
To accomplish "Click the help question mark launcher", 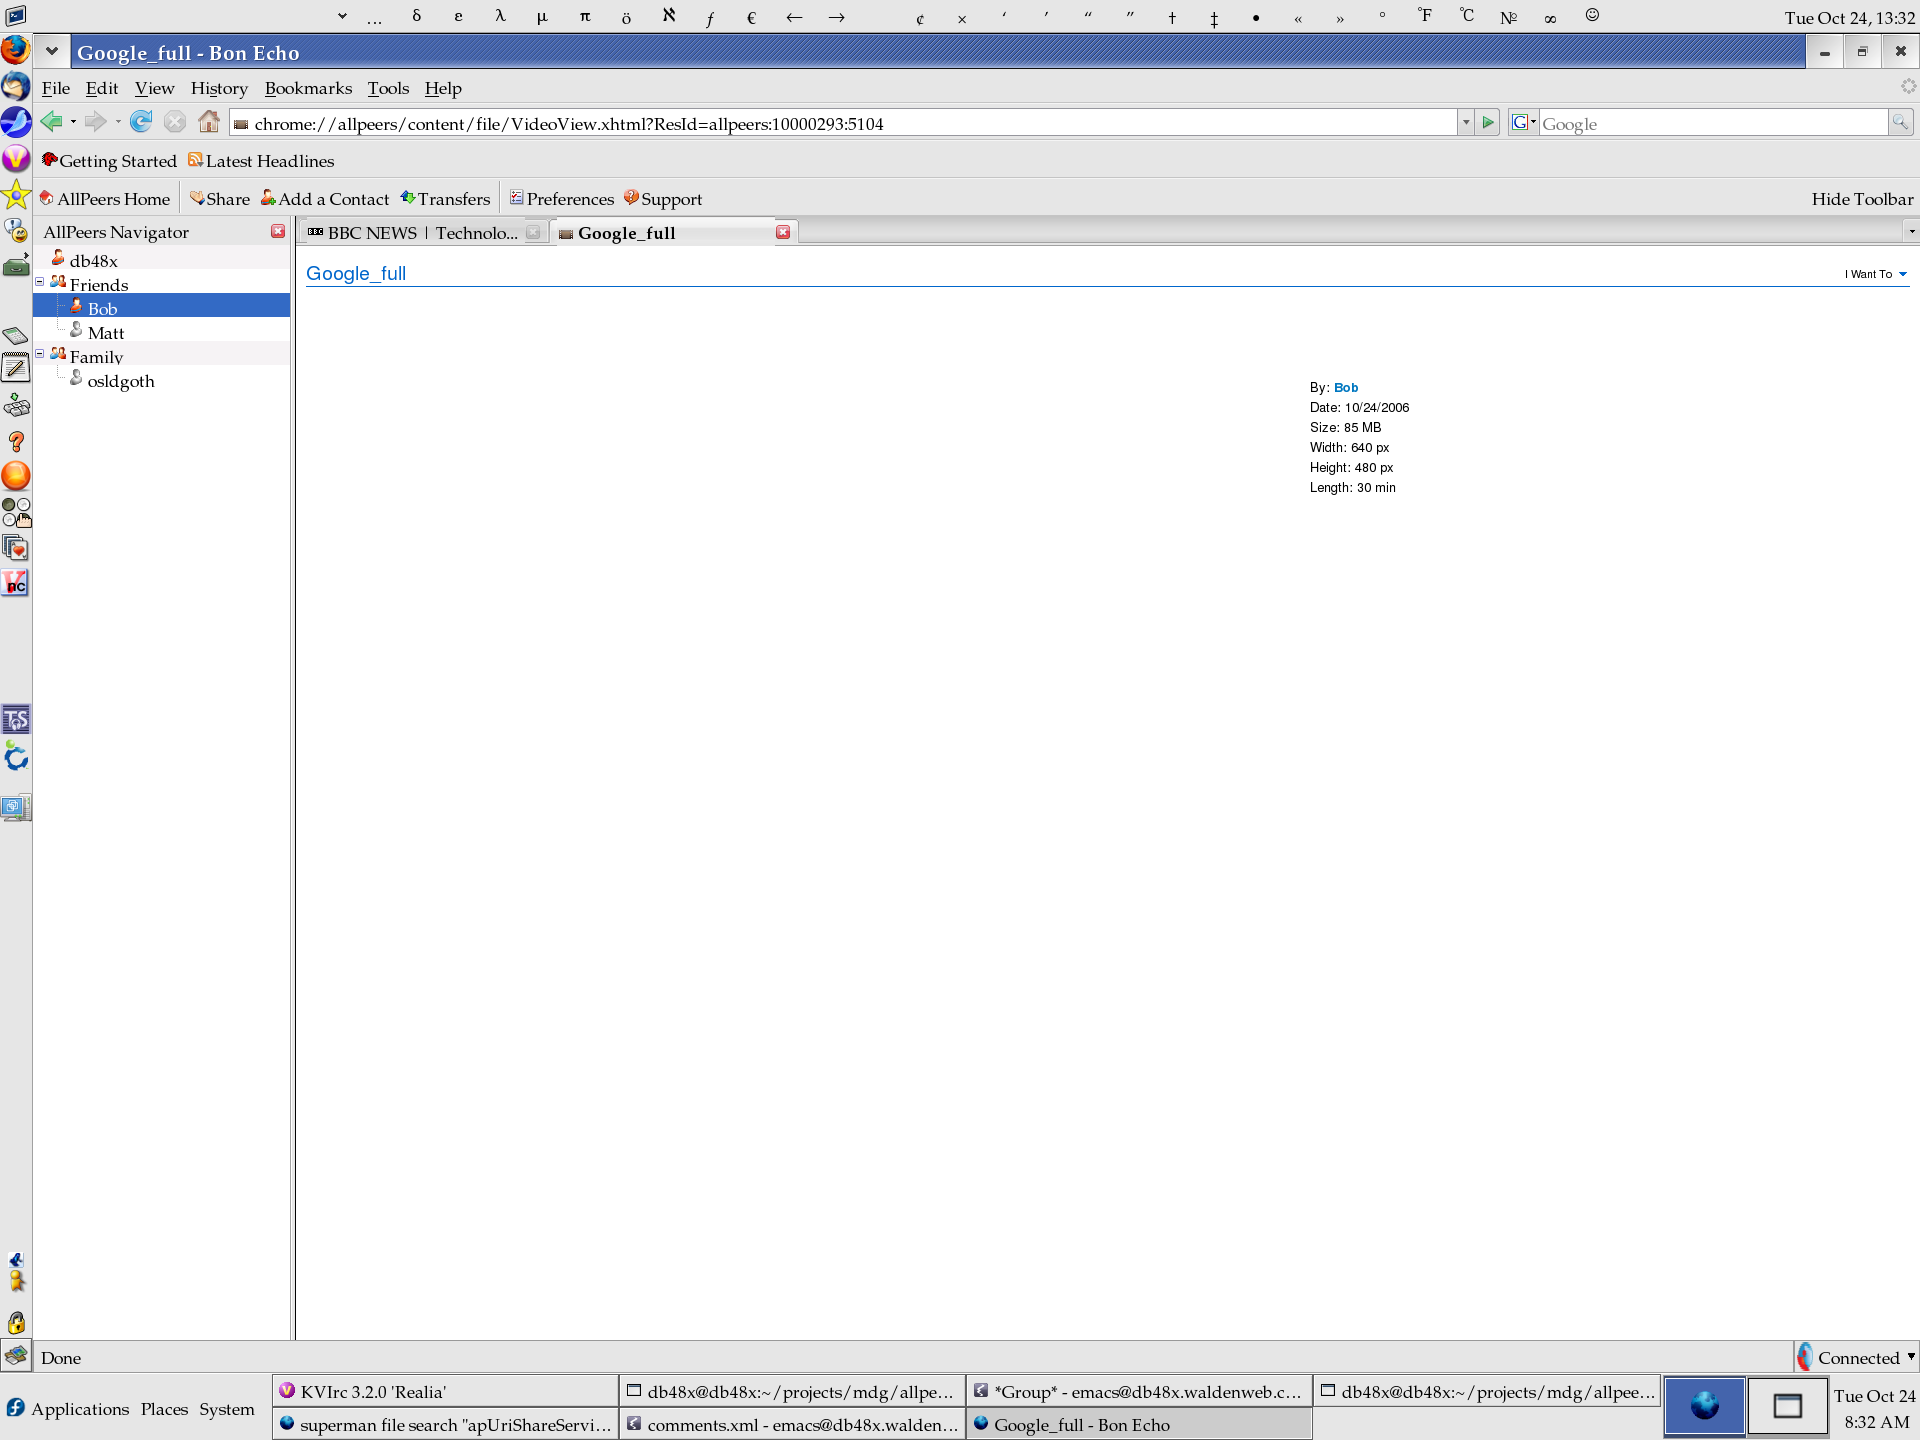I will [x=15, y=441].
